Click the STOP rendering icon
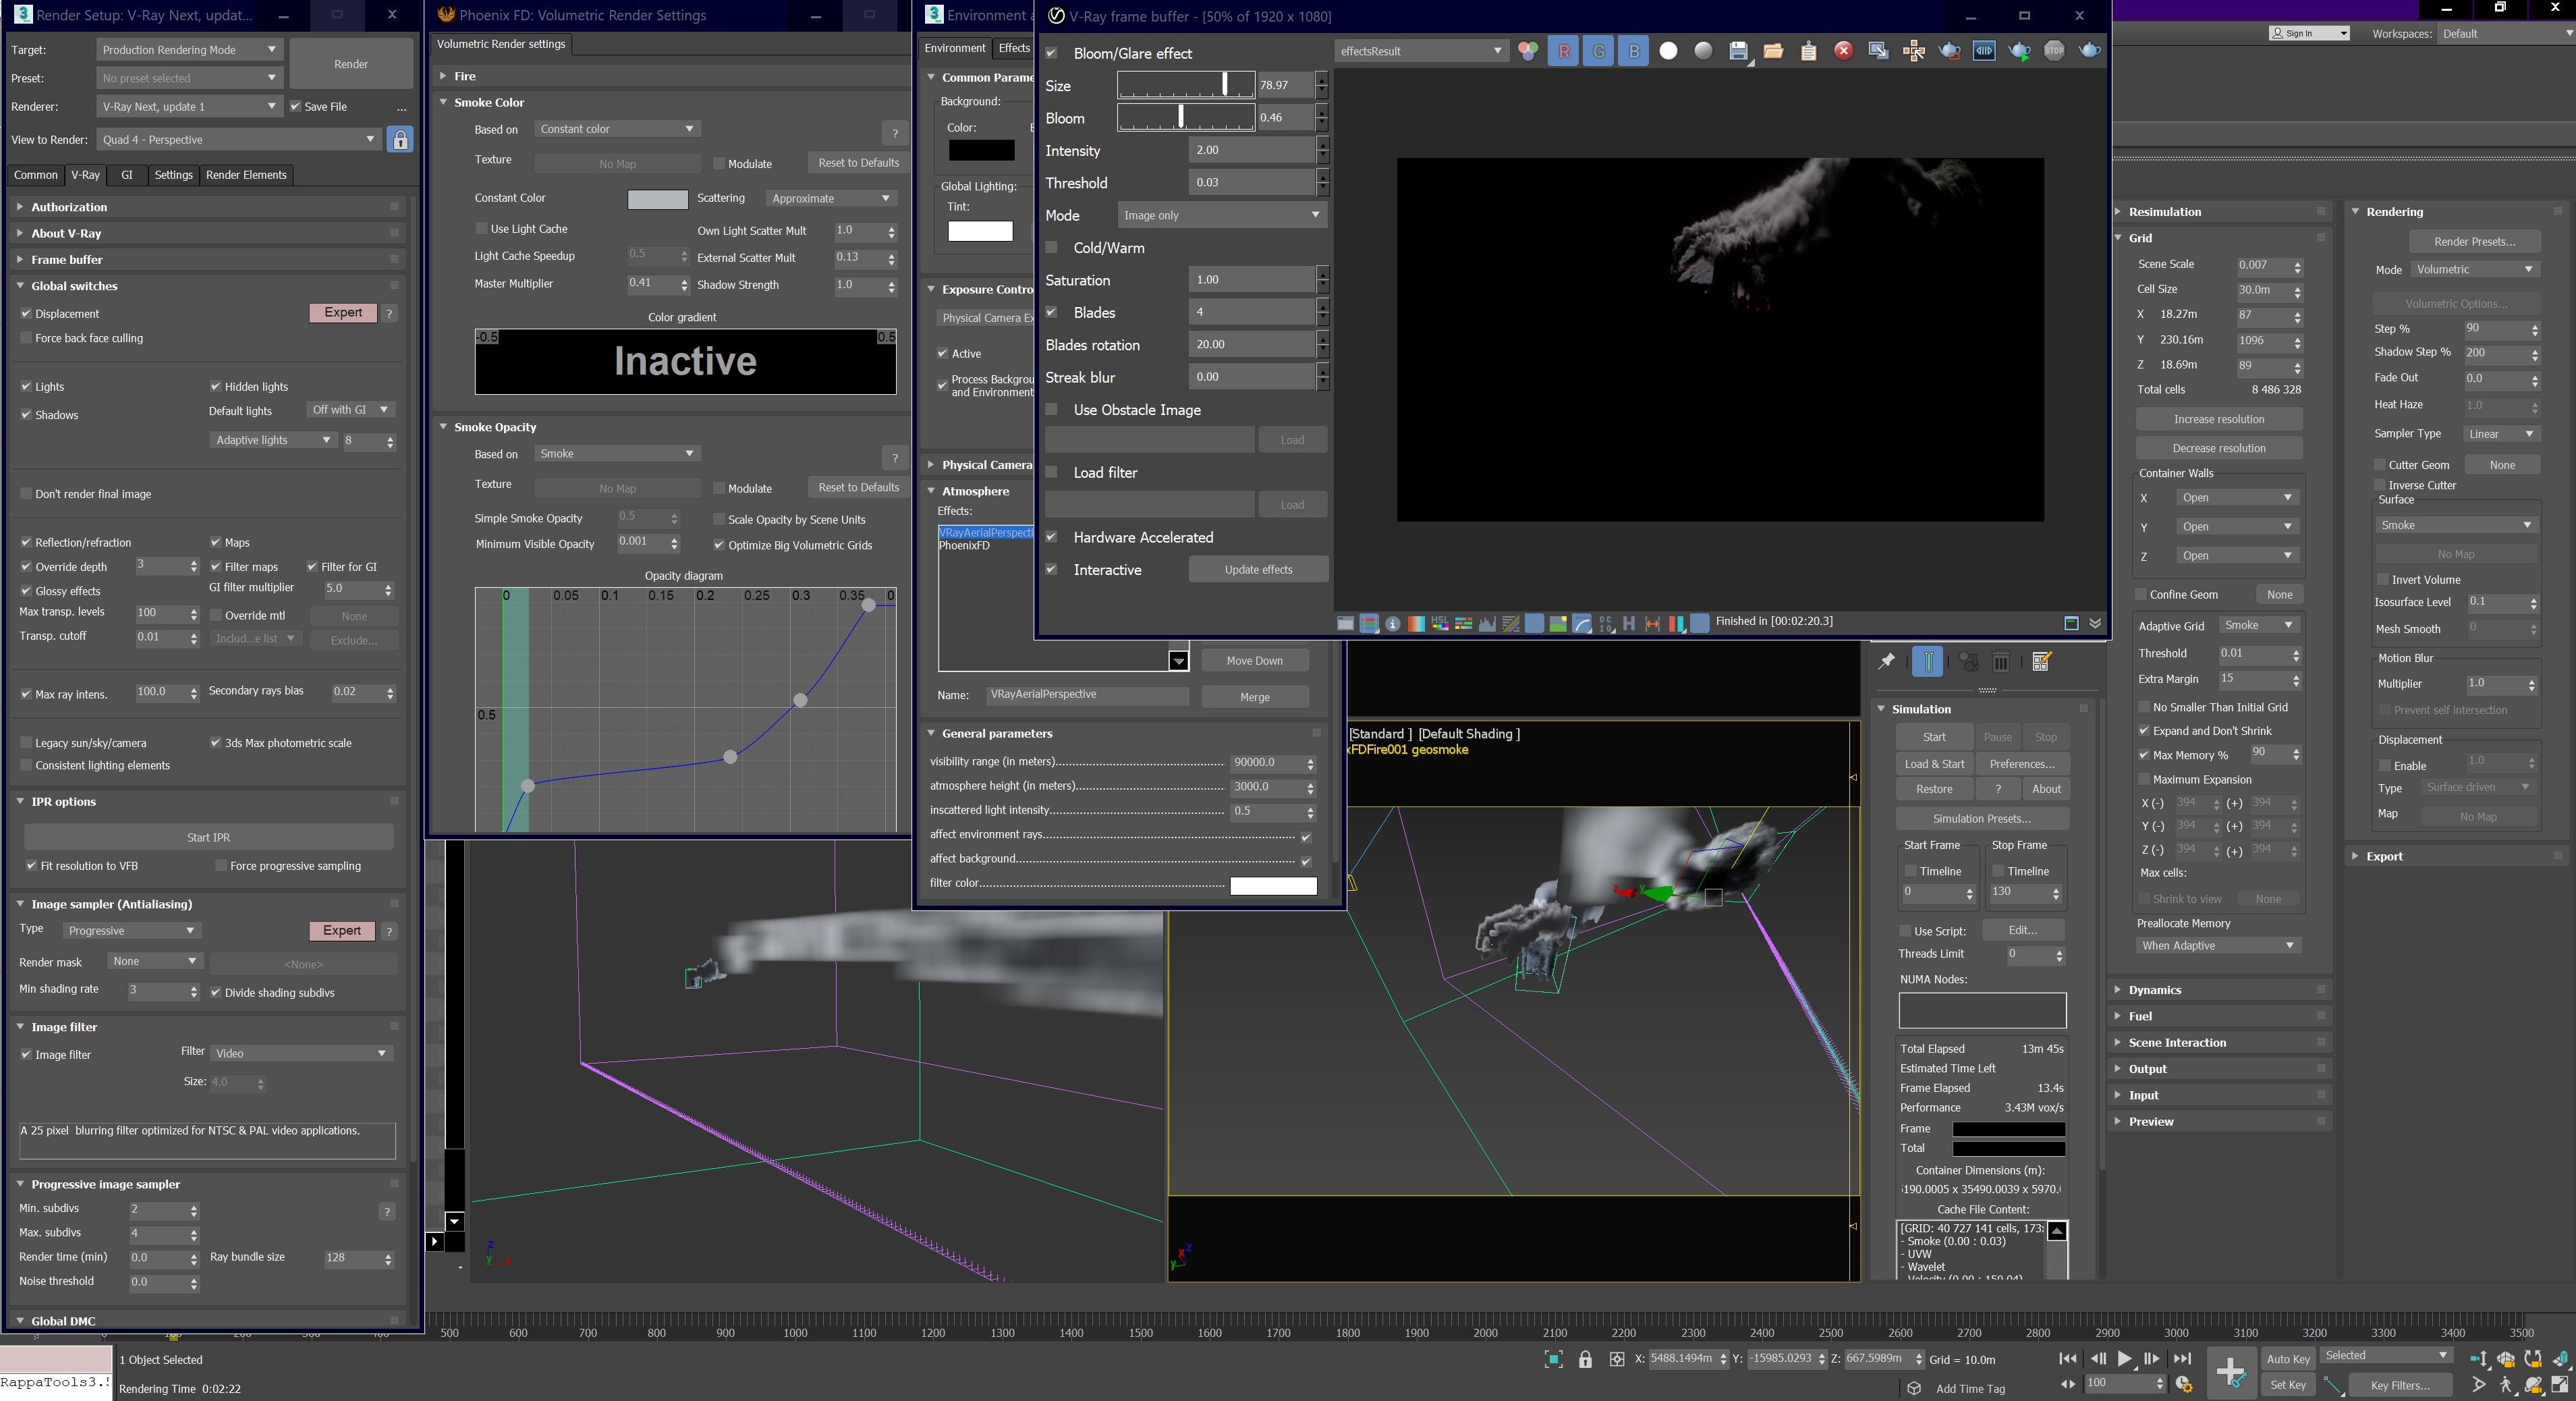The width and height of the screenshot is (2576, 1401). 2054,51
